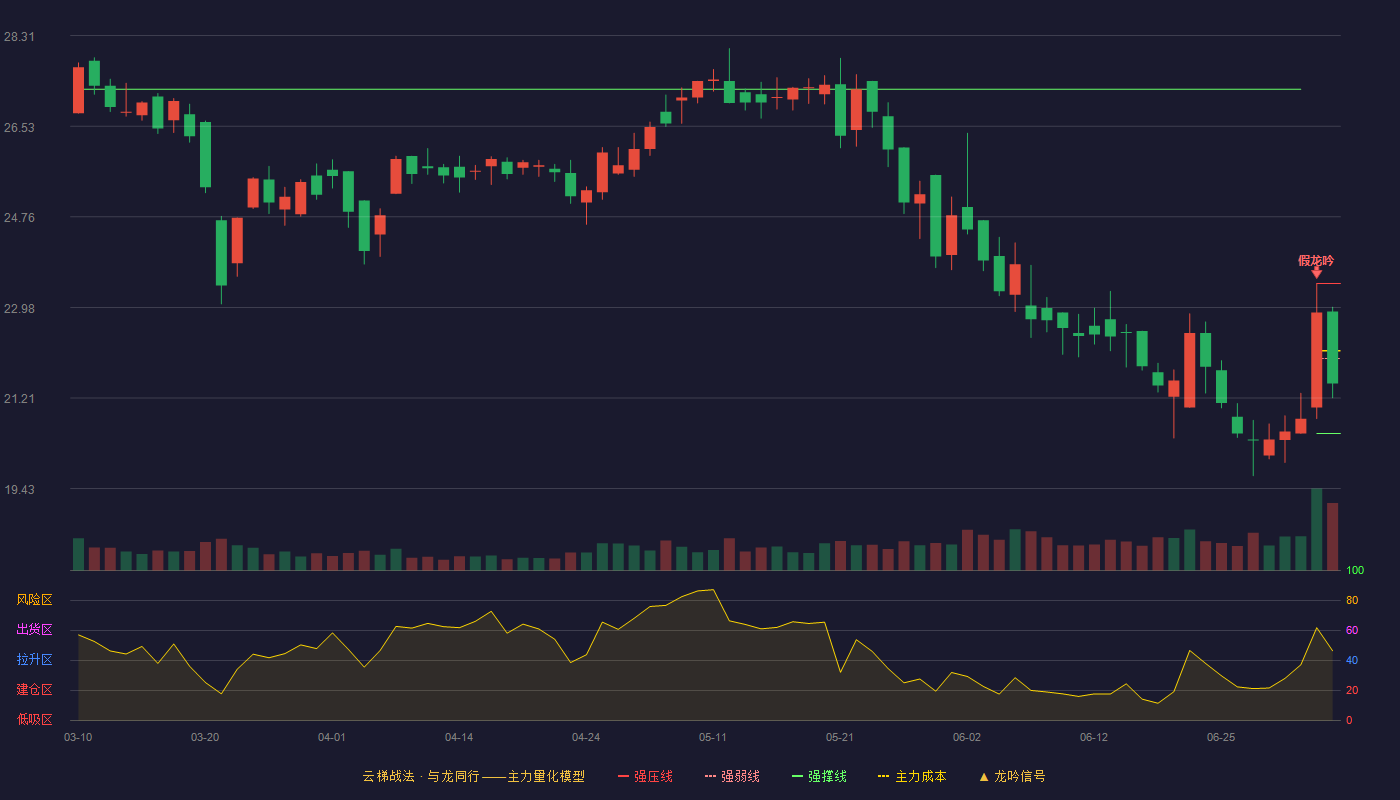Screen dimensions: 1400x800
Task: Click the 21.21 price axis label
Action: click(19, 398)
